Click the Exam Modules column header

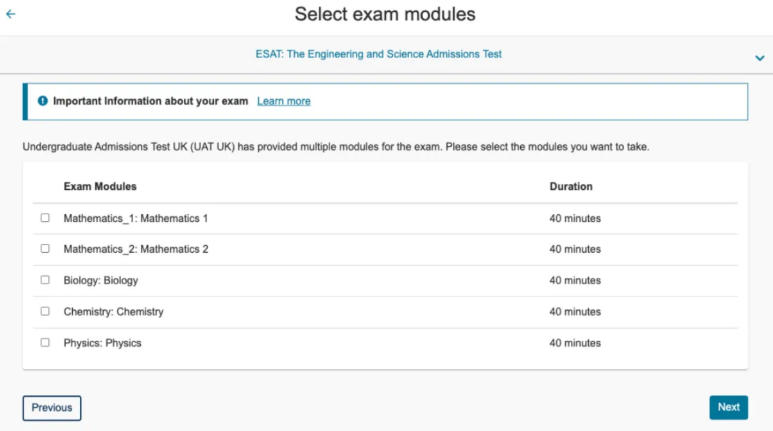[100, 187]
